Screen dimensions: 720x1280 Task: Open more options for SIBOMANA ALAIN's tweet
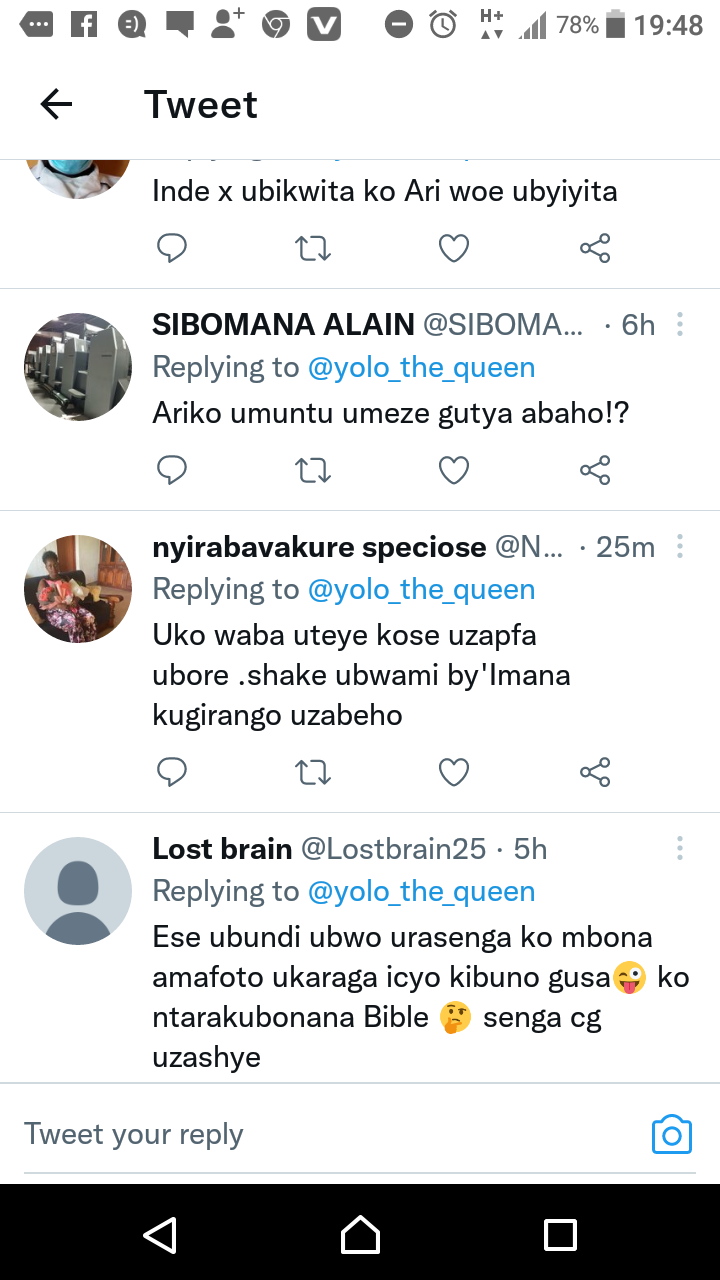point(680,324)
